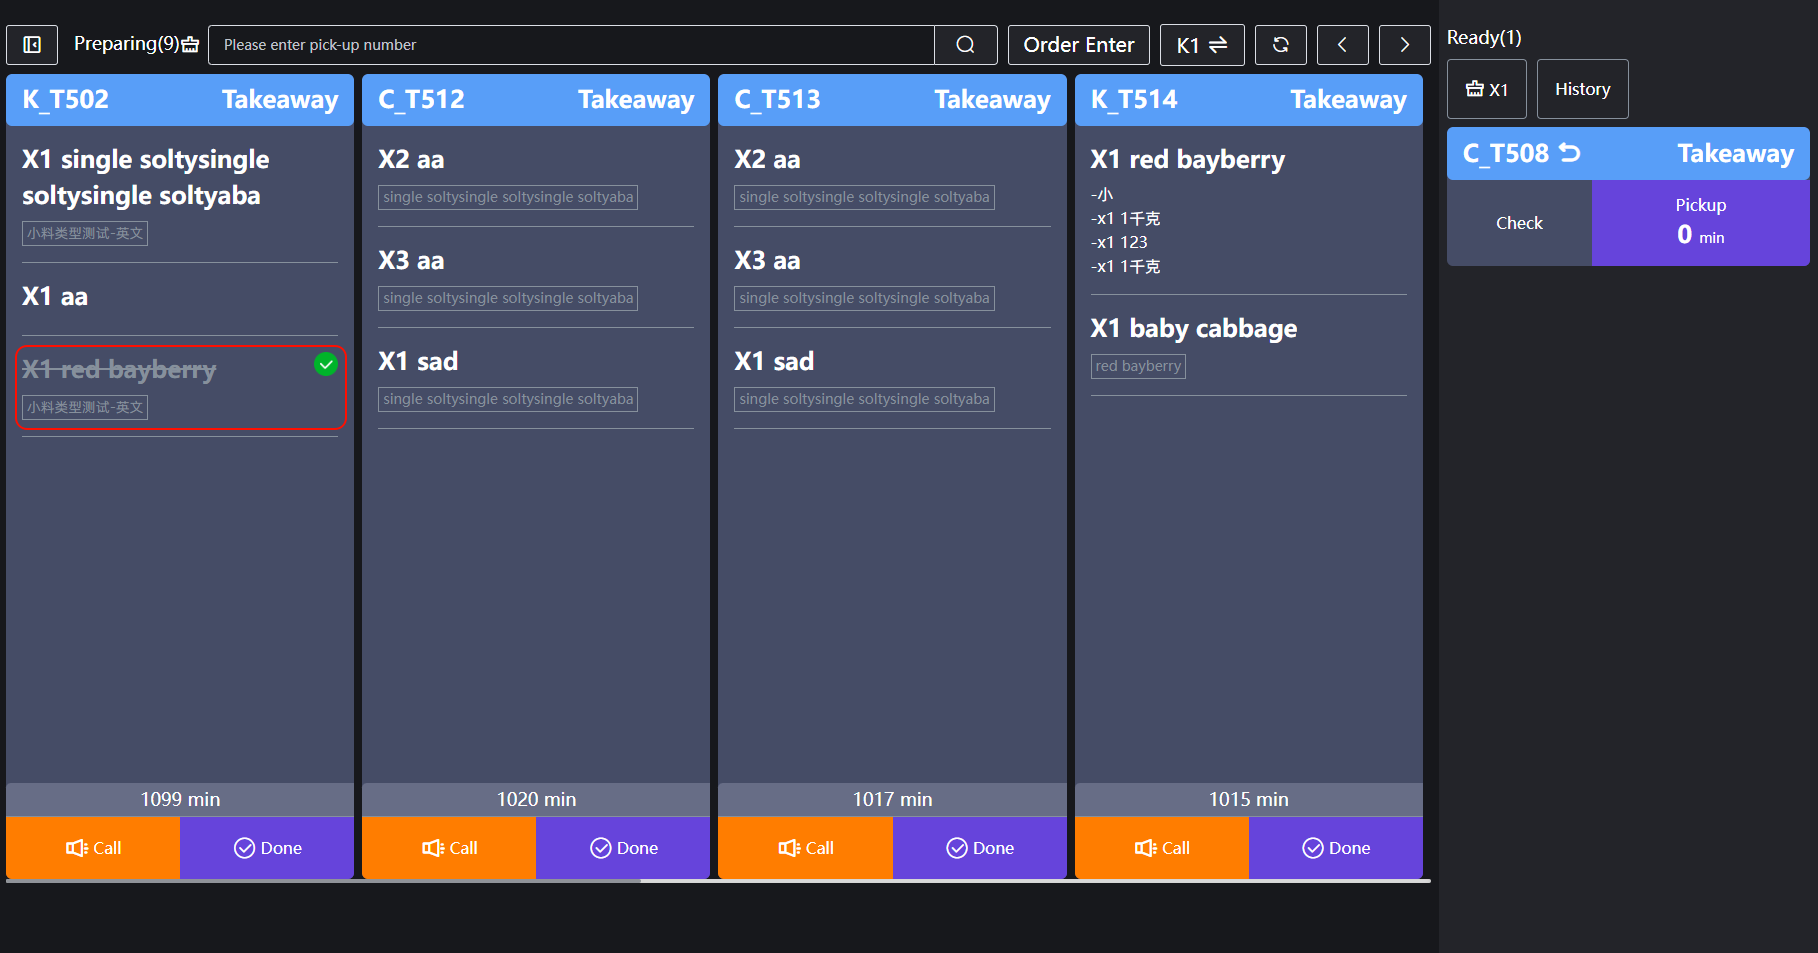Go to next page of orders
This screenshot has height=953, width=1818.
[x=1404, y=45]
